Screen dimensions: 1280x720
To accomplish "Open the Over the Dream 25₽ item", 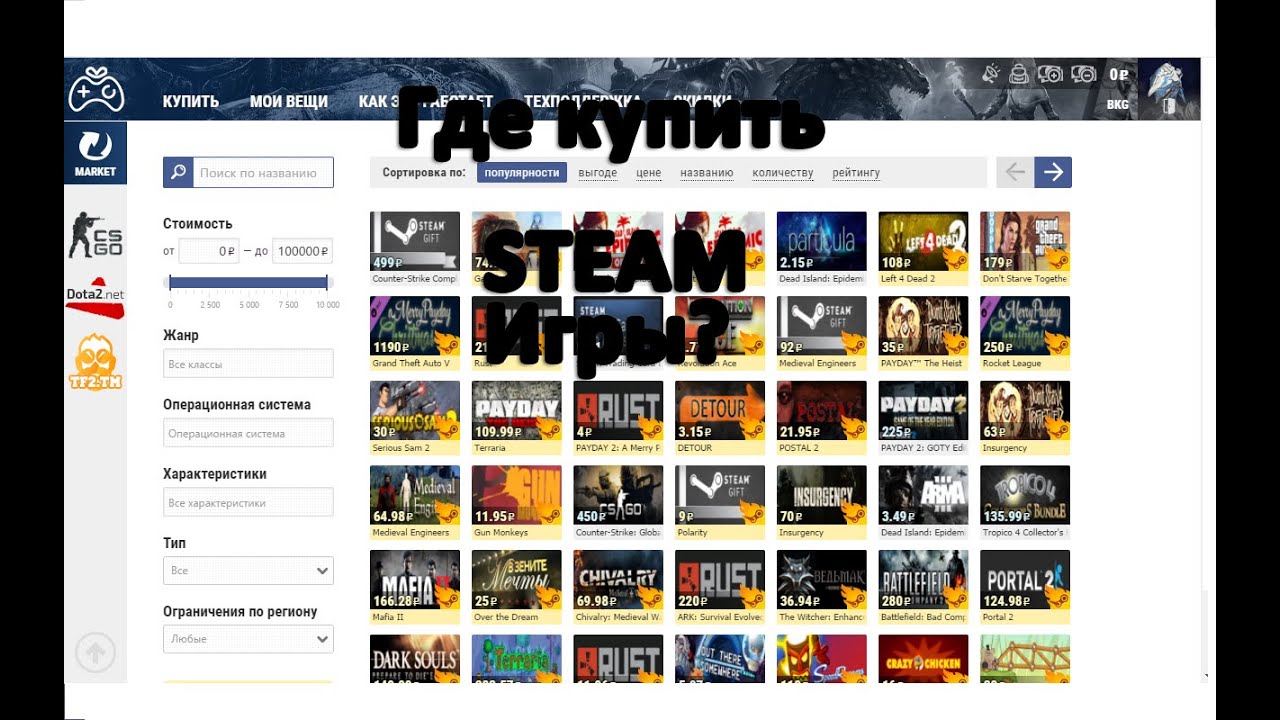I will coord(517,588).
